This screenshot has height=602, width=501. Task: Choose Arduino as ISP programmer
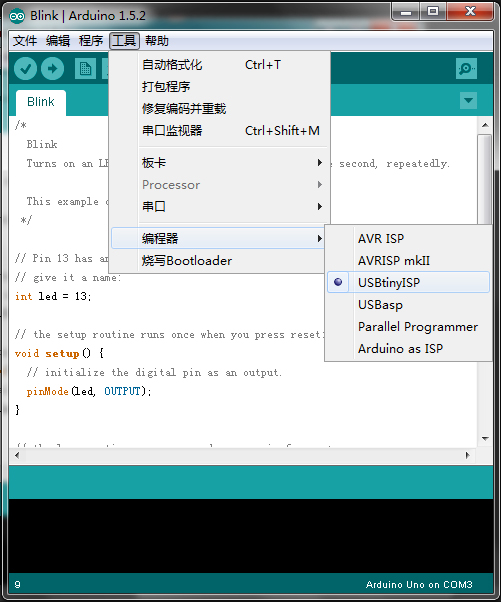pos(408,349)
